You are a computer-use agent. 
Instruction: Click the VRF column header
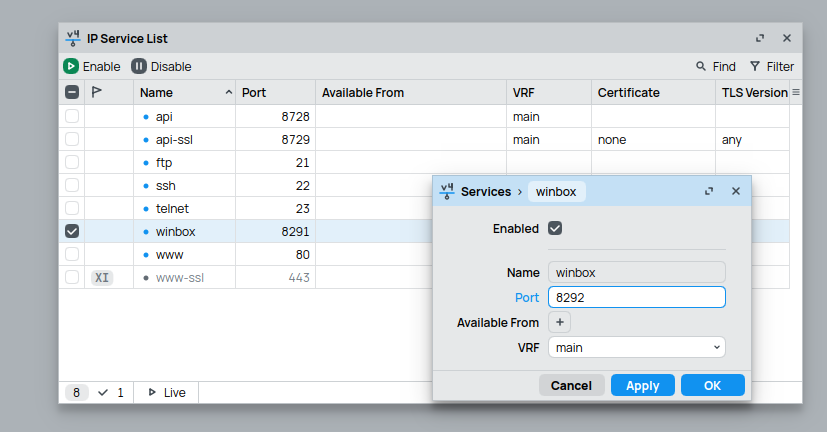549,92
